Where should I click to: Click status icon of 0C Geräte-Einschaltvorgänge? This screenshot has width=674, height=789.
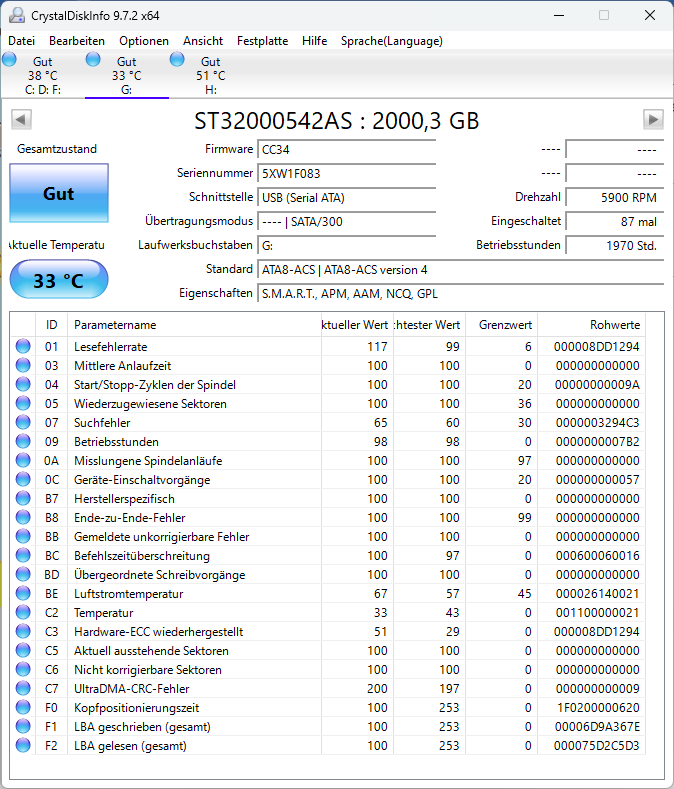point(23,480)
